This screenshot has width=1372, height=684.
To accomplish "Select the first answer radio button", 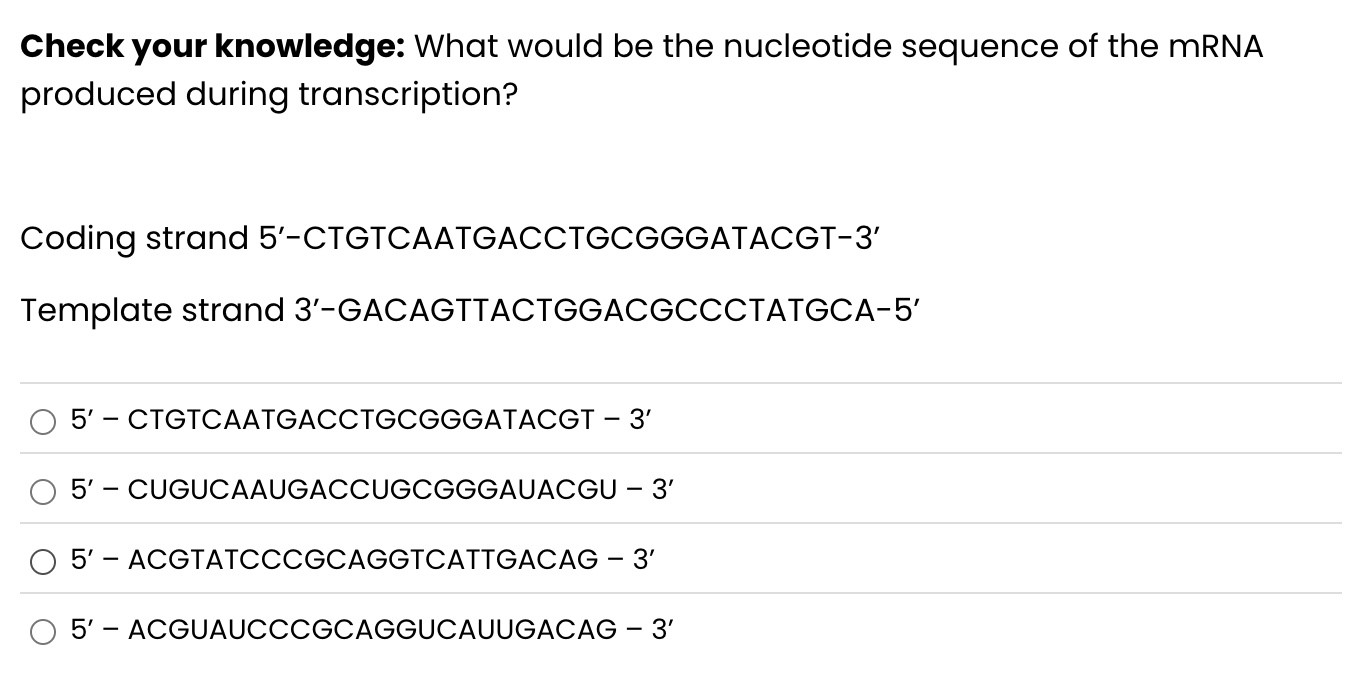I will coord(42,422).
